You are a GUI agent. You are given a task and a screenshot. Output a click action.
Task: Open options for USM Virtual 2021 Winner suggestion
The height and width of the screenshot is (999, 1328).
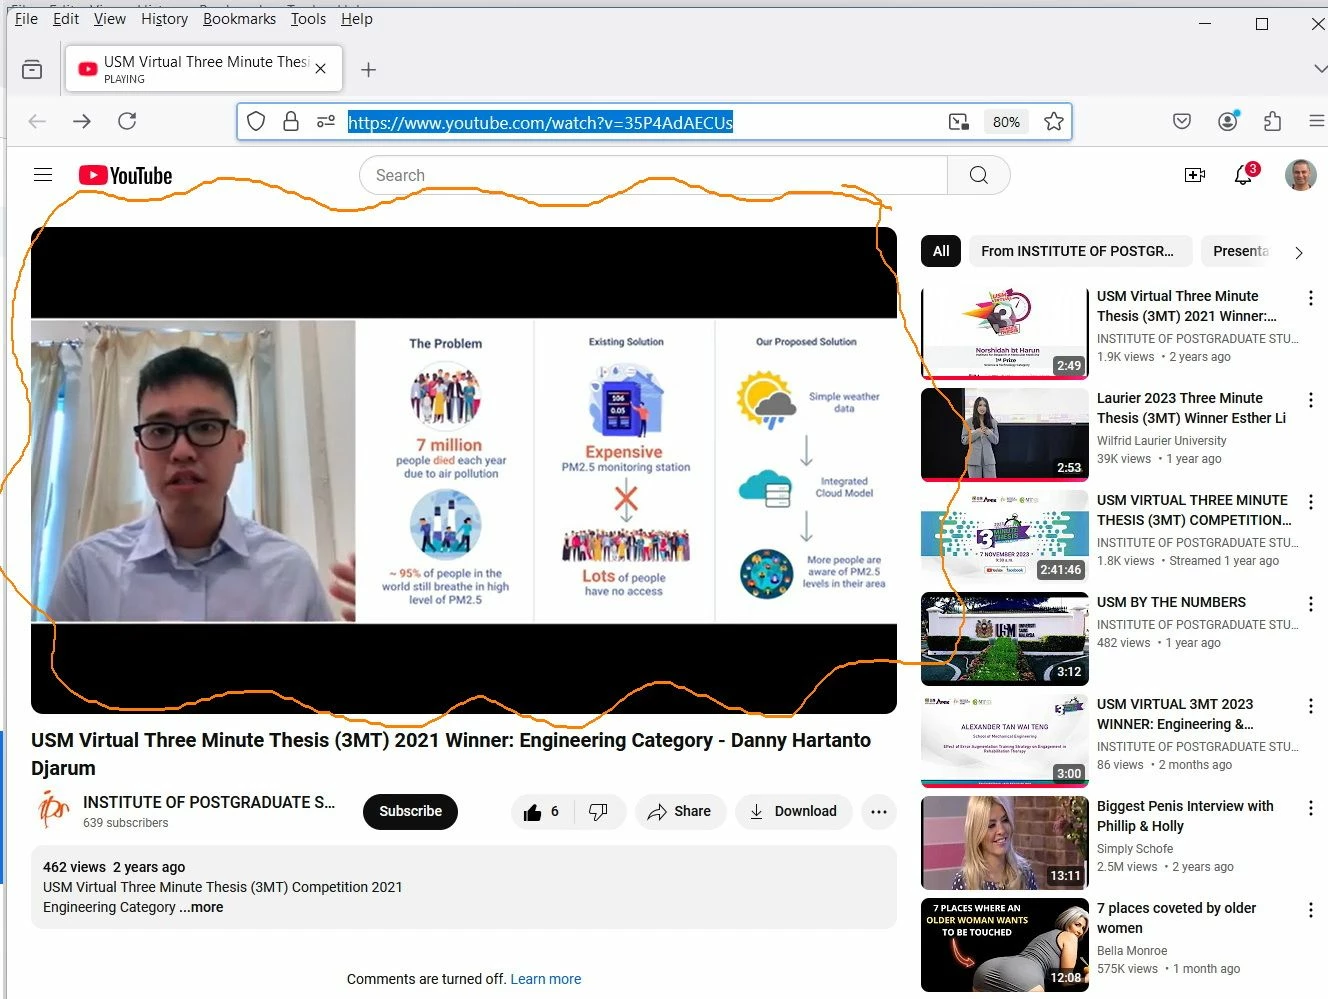tap(1310, 298)
